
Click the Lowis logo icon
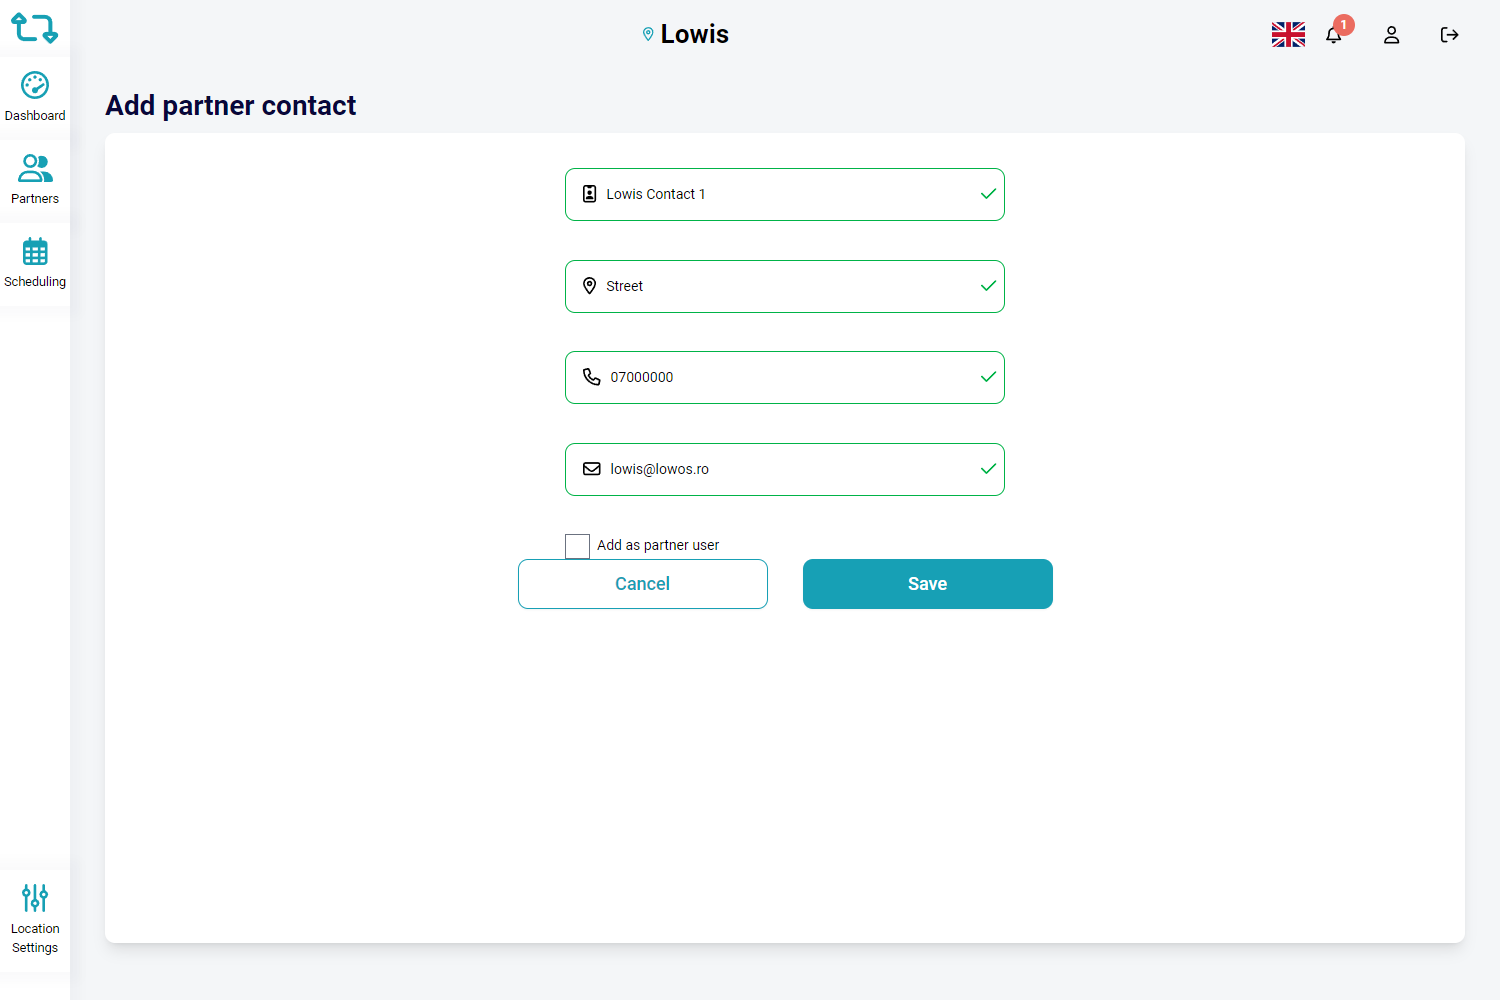point(34,28)
